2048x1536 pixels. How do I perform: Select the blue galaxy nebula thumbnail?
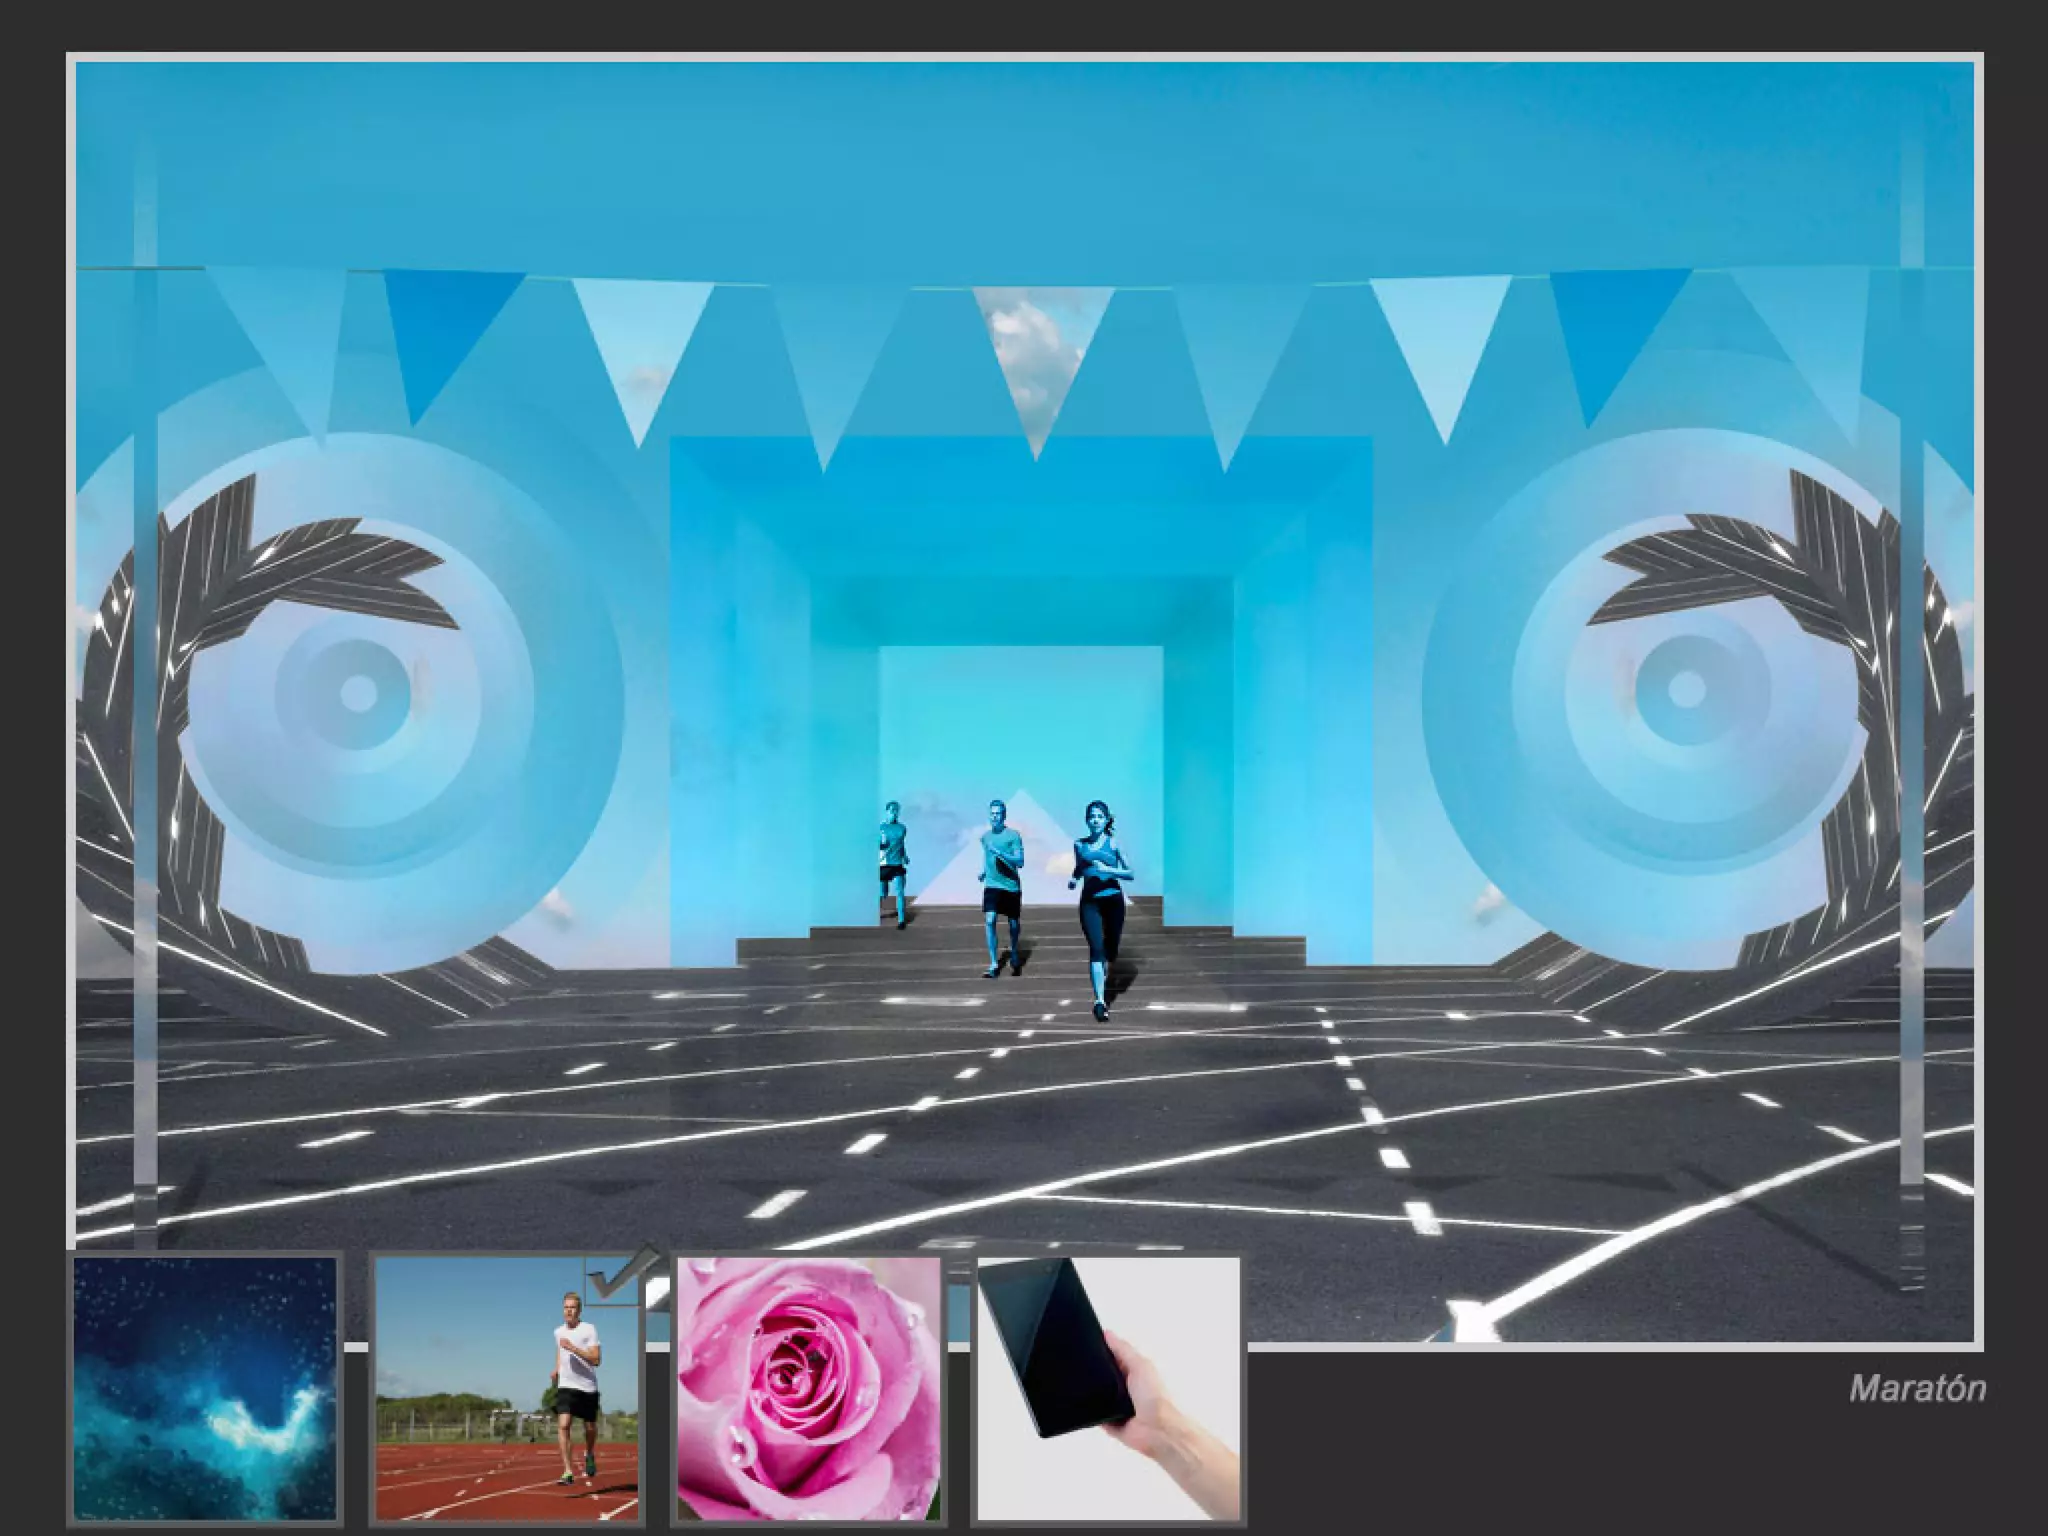point(205,1389)
